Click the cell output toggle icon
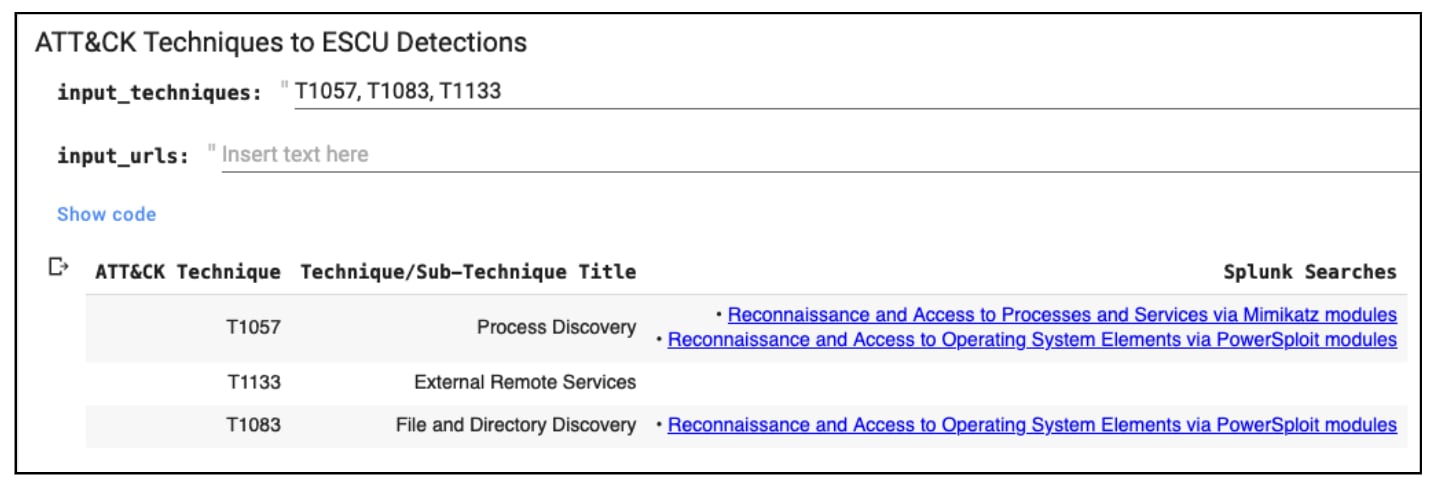This screenshot has width=1436, height=490. (x=59, y=266)
